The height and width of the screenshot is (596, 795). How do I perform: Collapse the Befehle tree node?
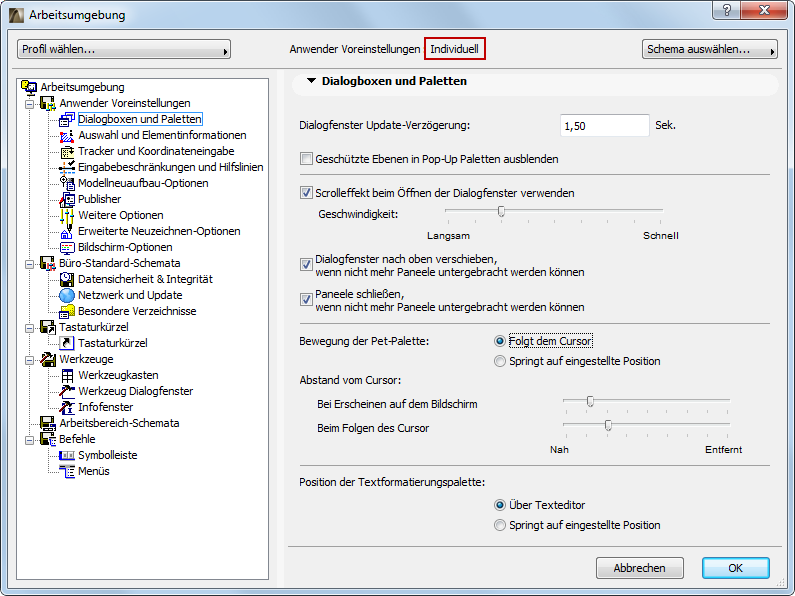(x=29, y=440)
